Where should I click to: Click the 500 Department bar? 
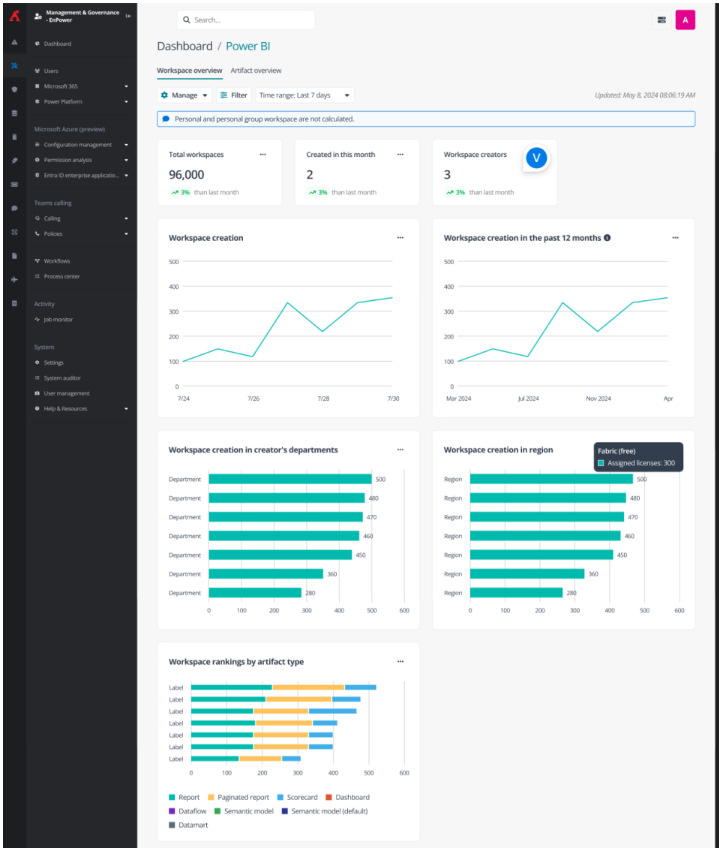coord(290,479)
